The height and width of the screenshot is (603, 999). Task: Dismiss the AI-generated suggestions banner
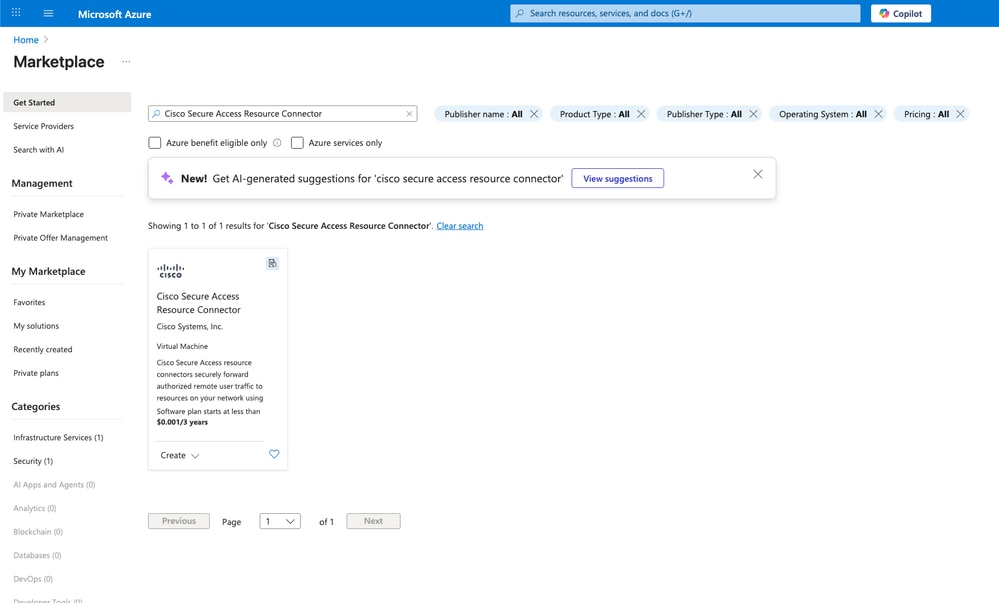coord(757,175)
